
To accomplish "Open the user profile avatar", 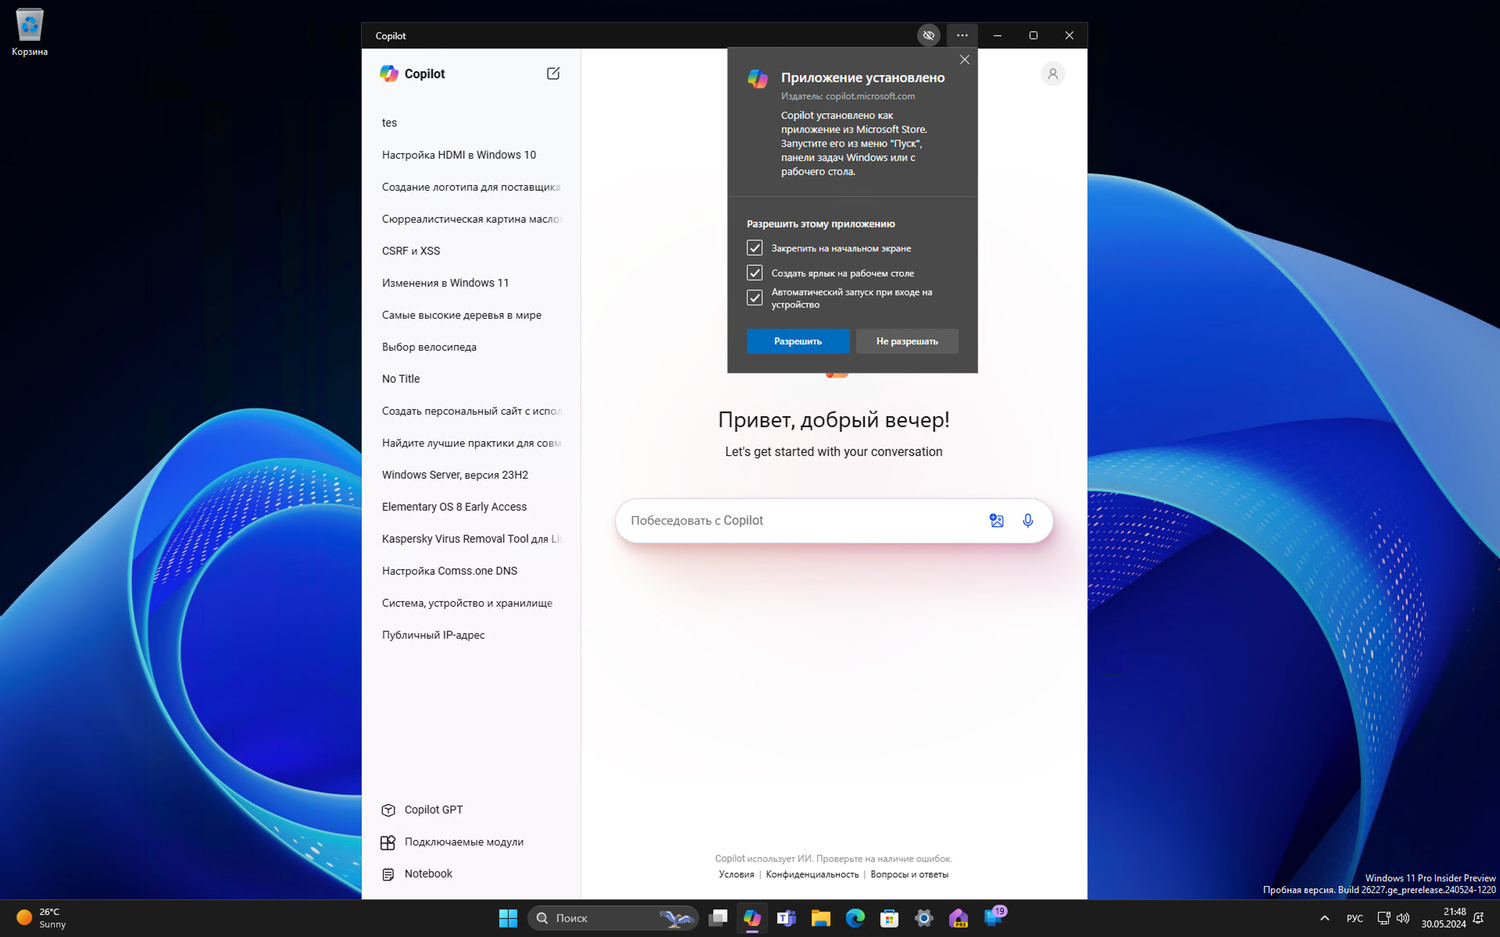I will click(1052, 73).
